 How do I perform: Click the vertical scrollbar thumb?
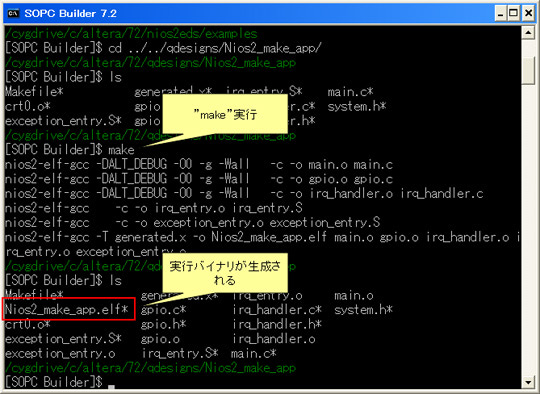pos(528,70)
